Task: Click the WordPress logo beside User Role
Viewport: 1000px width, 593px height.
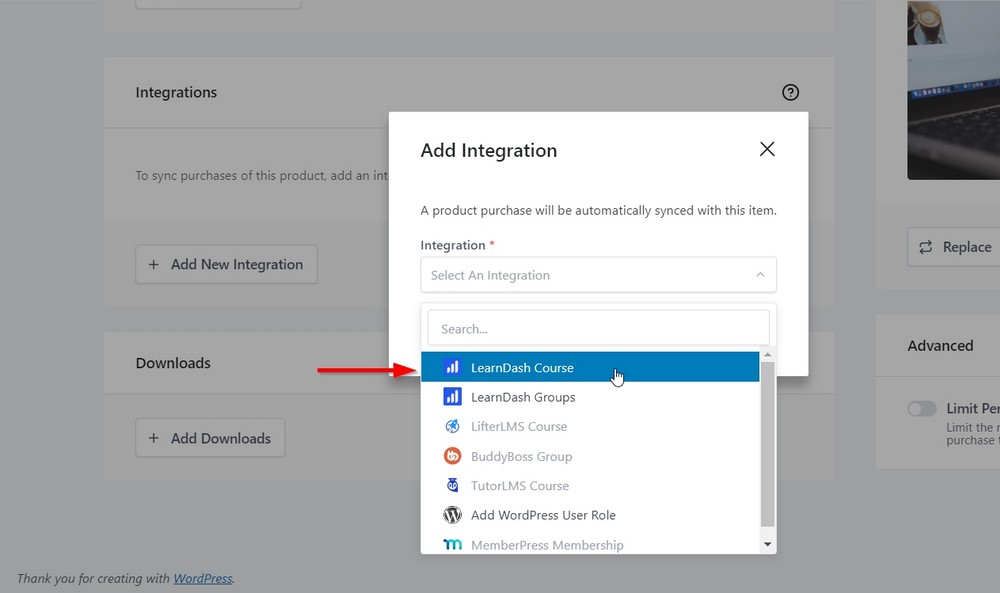Action: coord(453,515)
